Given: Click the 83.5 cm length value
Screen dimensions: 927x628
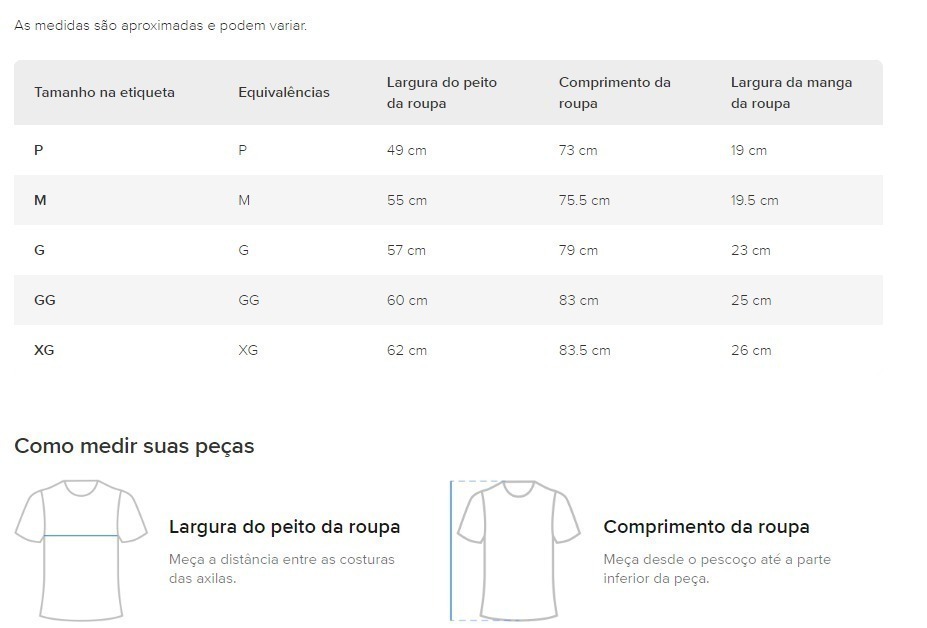Looking at the screenshot, I should point(585,350).
